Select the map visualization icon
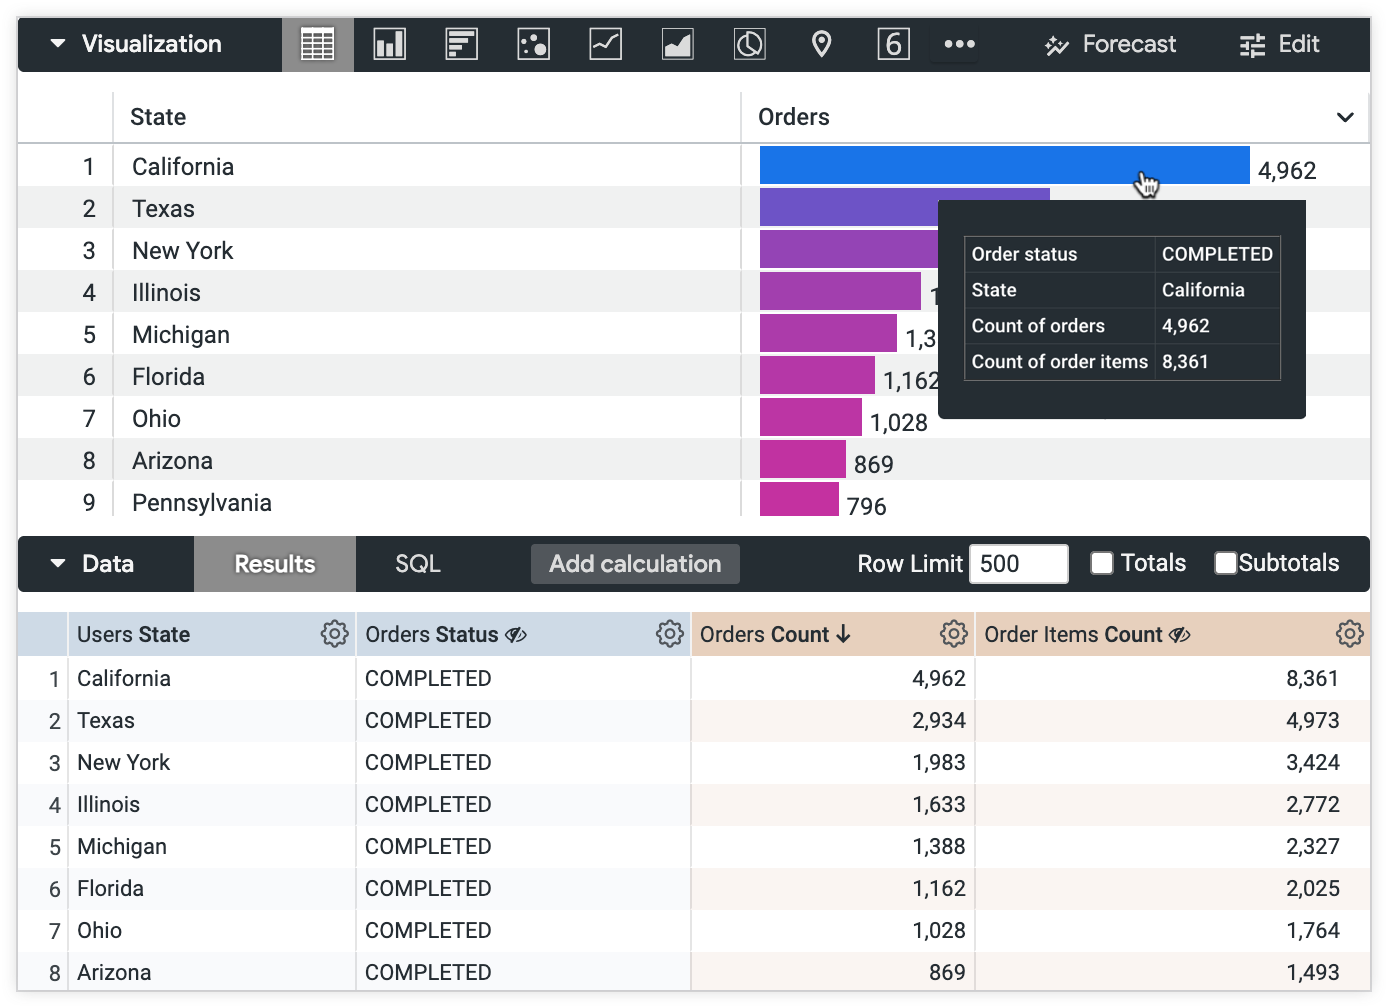Image resolution: width=1388 pixels, height=1008 pixels. pyautogui.click(x=821, y=43)
